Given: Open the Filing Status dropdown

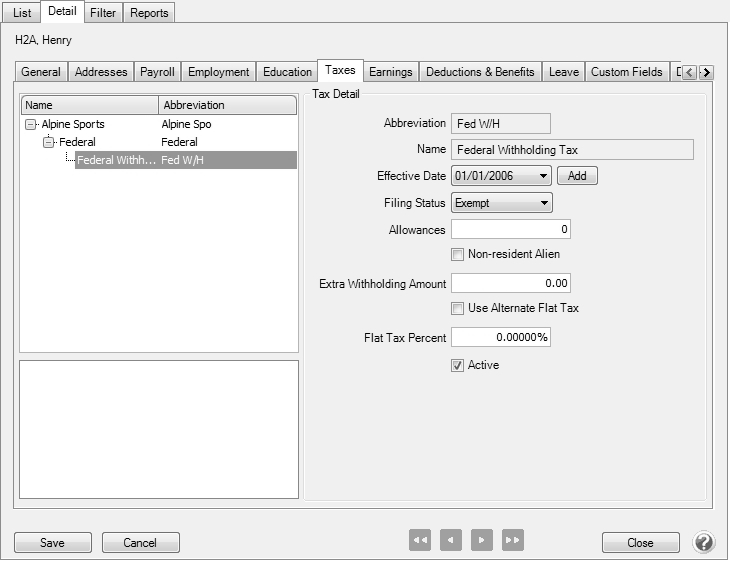Looking at the screenshot, I should [543, 203].
